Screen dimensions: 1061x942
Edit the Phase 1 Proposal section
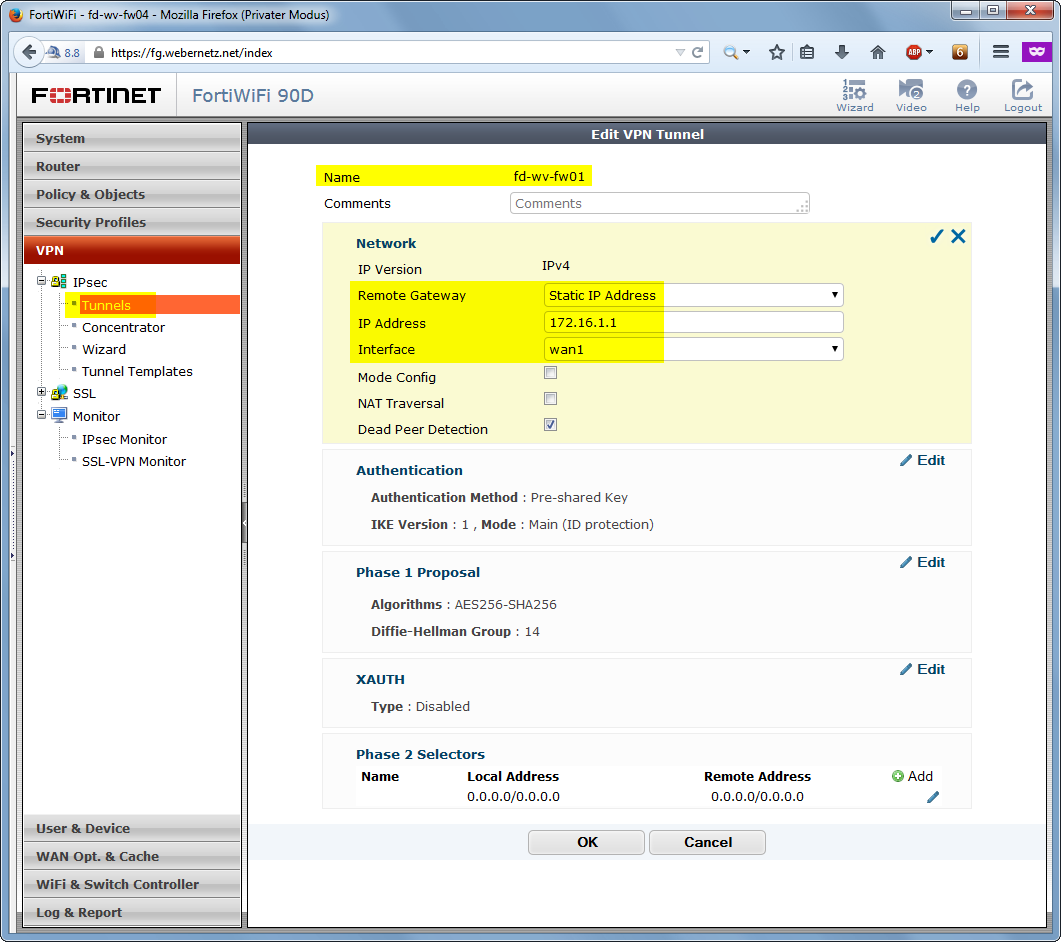tap(922, 562)
